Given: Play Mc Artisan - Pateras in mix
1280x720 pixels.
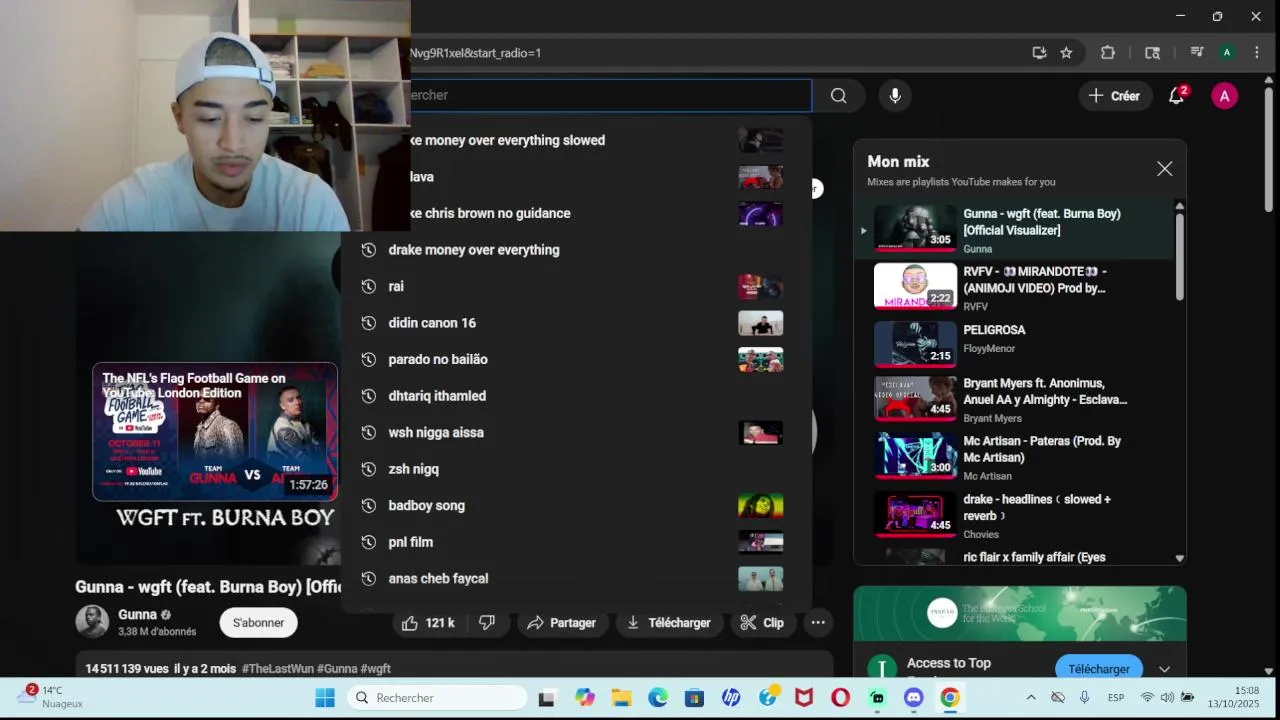Looking at the screenshot, I should 1014,457.
